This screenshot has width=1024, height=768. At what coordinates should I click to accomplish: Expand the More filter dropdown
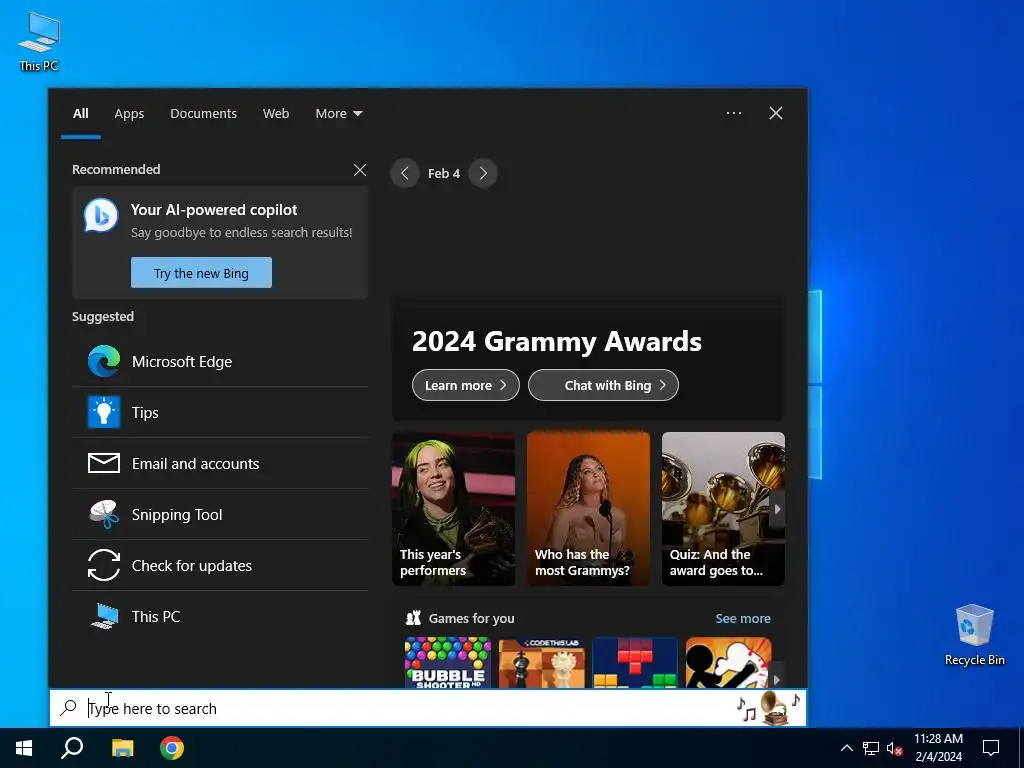[338, 114]
